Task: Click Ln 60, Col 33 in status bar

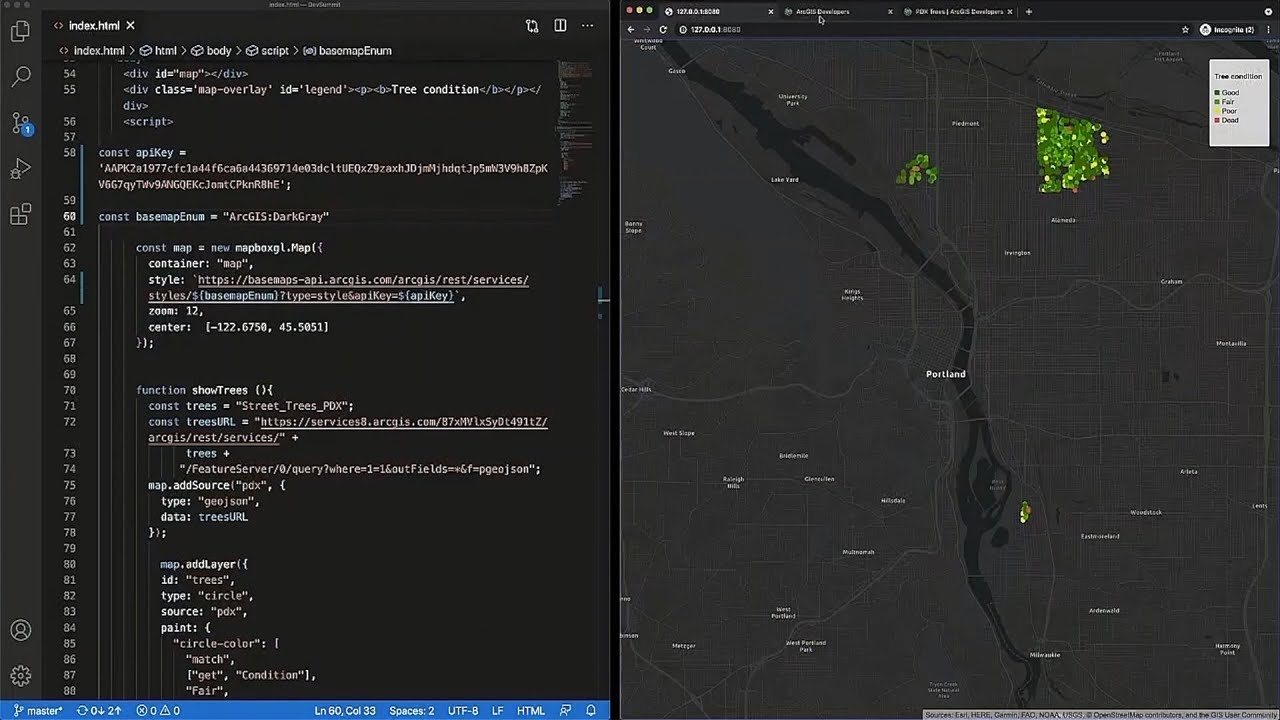Action: tap(344, 711)
